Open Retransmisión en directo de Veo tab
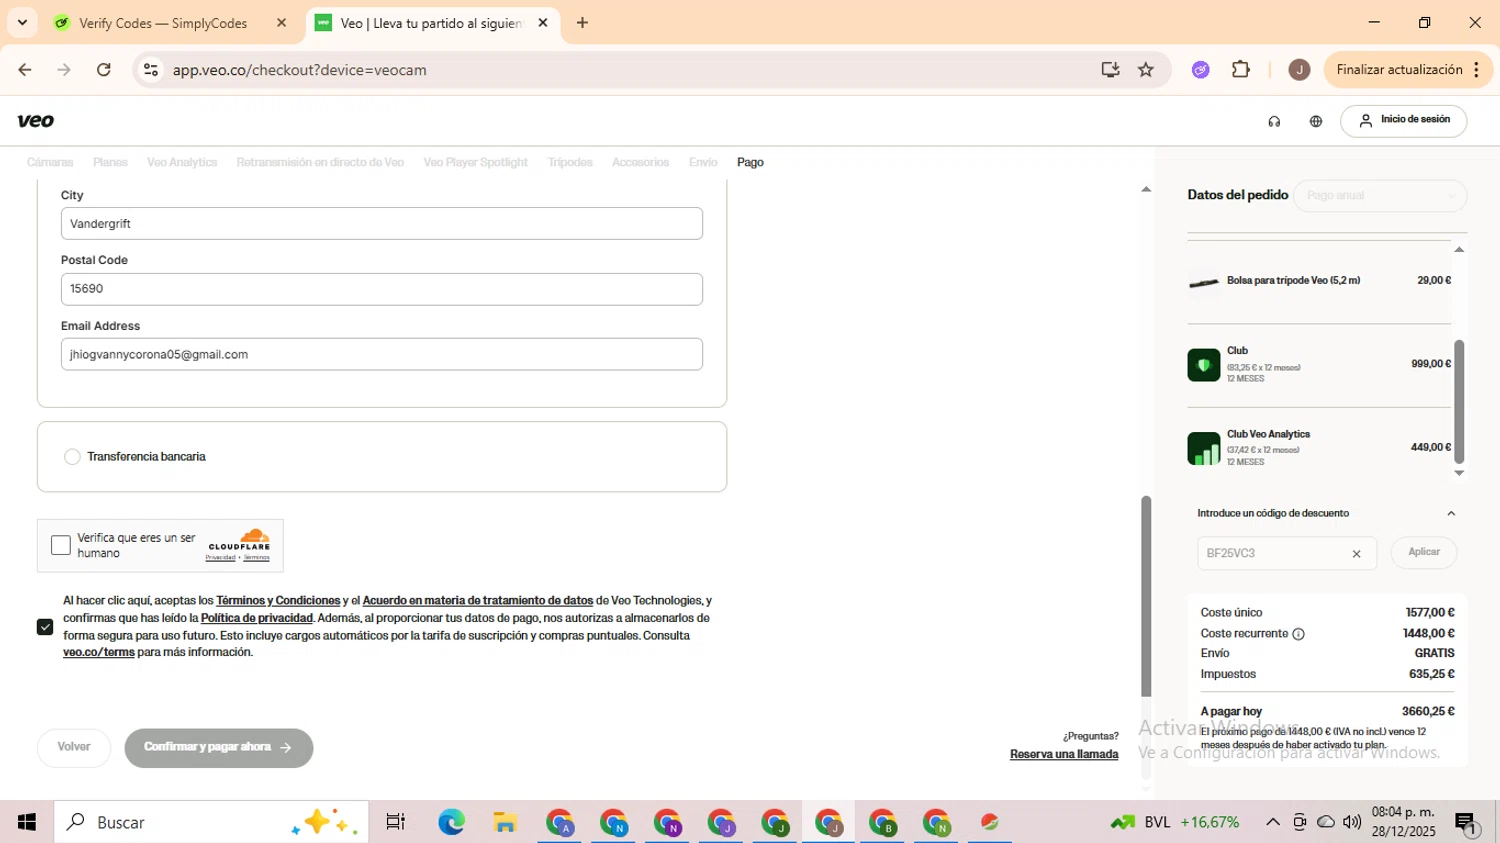 click(x=320, y=162)
